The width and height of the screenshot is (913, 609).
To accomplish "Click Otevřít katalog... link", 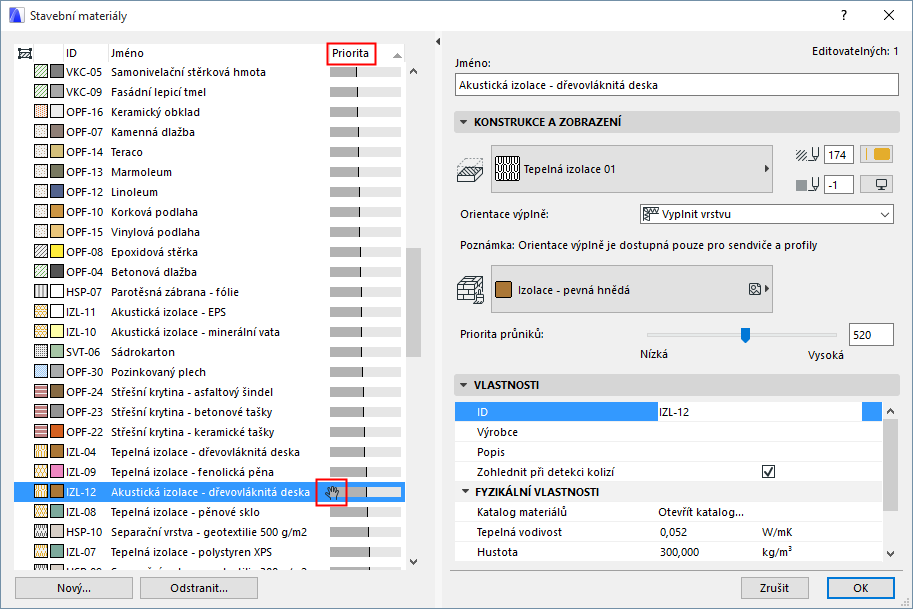I will pos(701,512).
